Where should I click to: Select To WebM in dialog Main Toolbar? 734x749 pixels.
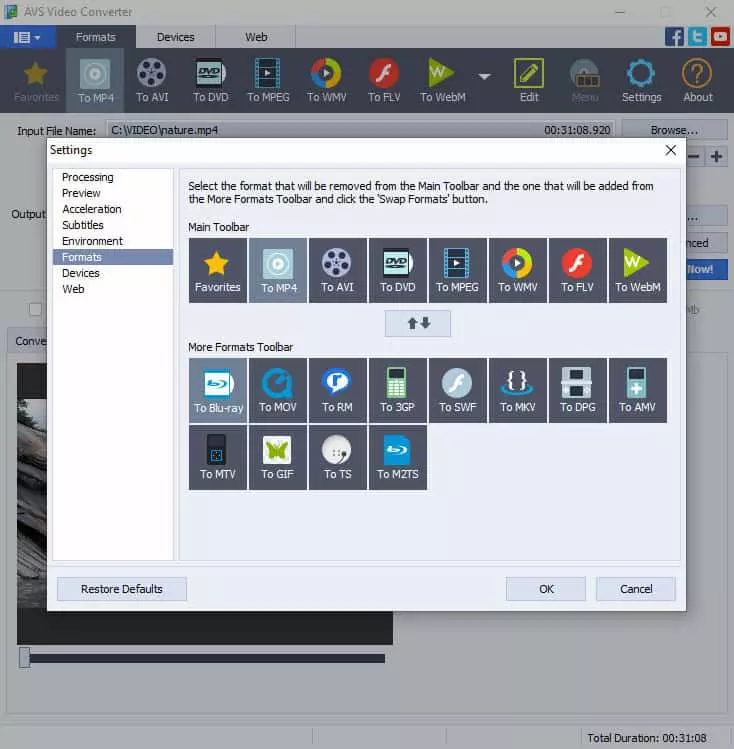click(638, 270)
